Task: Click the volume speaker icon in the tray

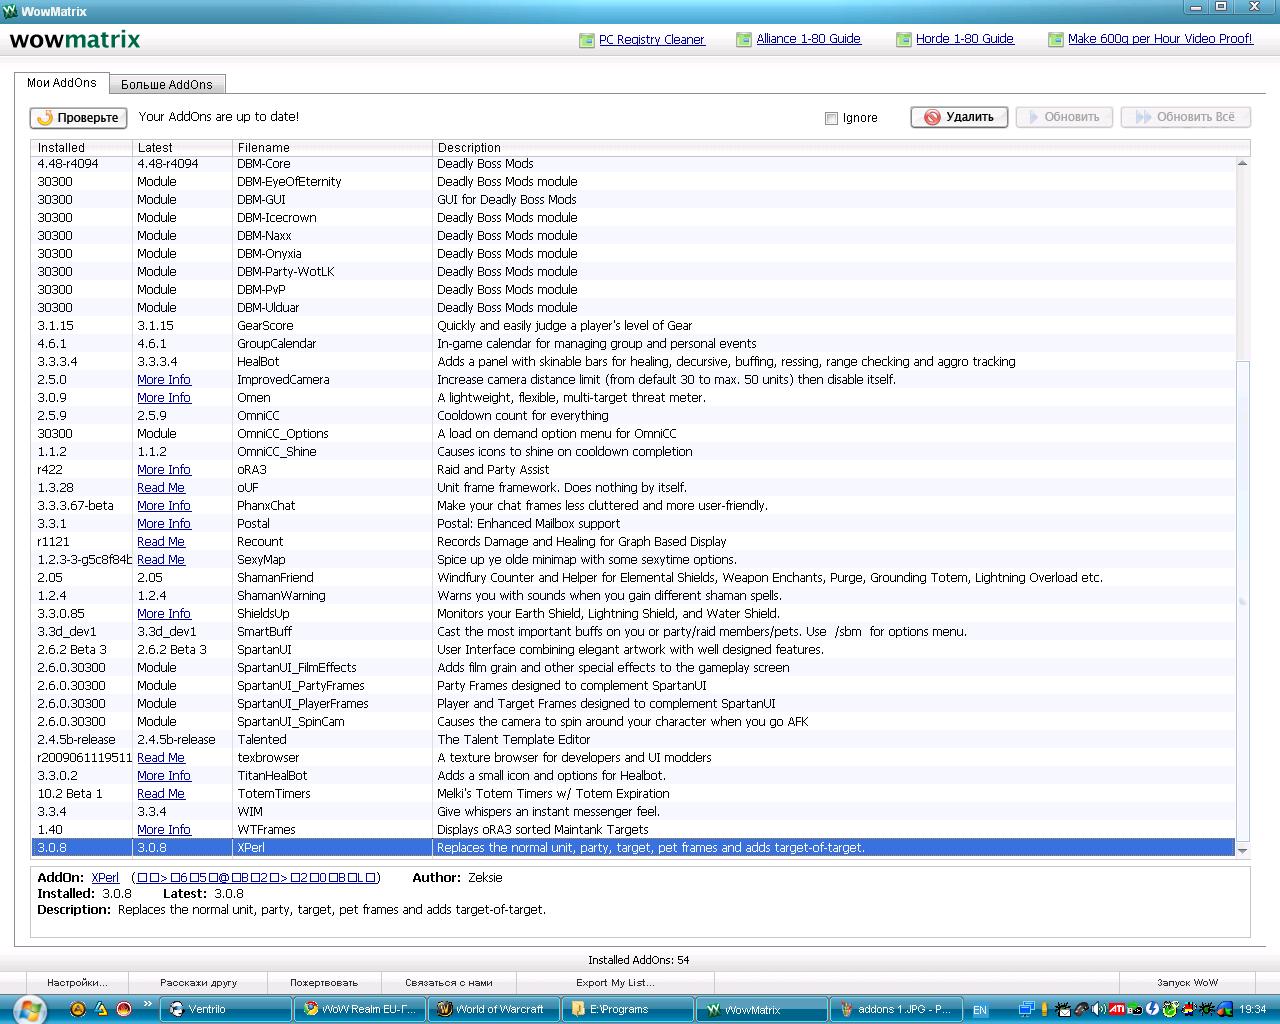Action: point(1098,1009)
